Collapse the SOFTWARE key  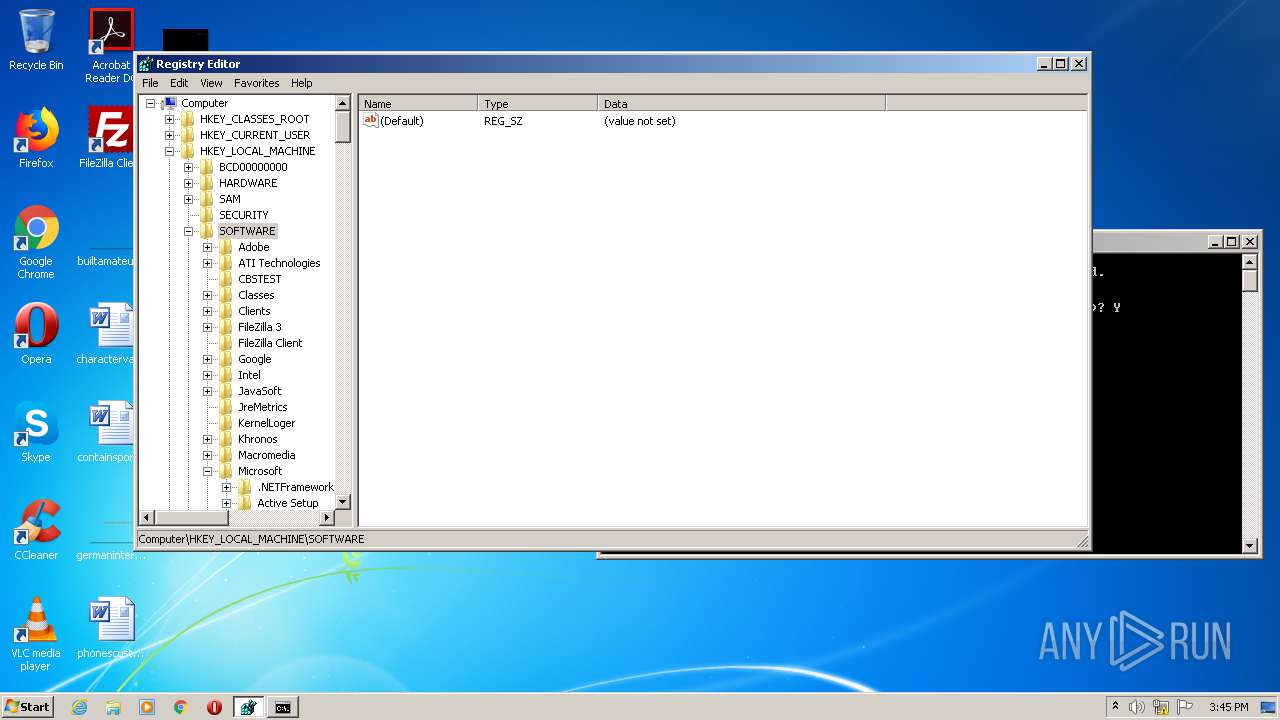click(188, 231)
